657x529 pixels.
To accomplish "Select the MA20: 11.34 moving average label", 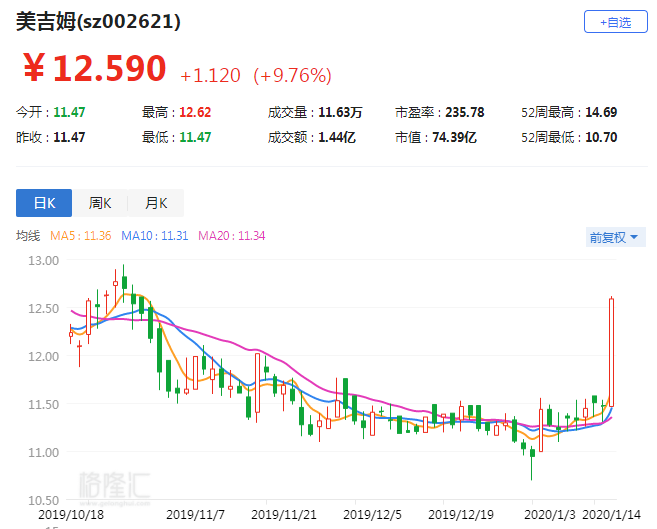I will [232, 236].
